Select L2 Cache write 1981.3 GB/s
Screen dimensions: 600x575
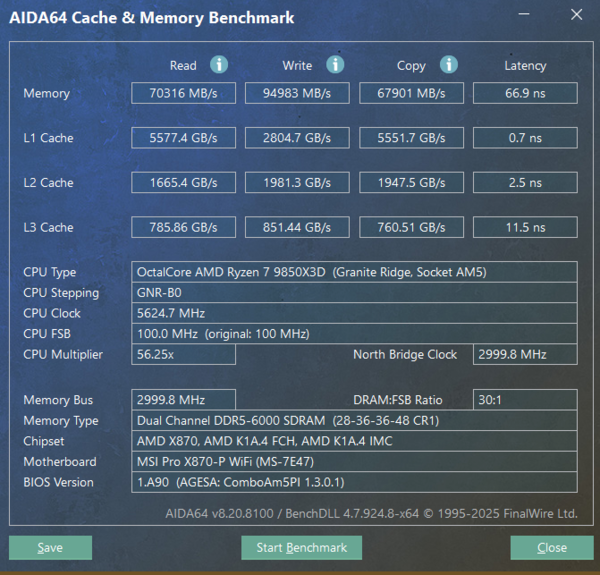tap(297, 182)
